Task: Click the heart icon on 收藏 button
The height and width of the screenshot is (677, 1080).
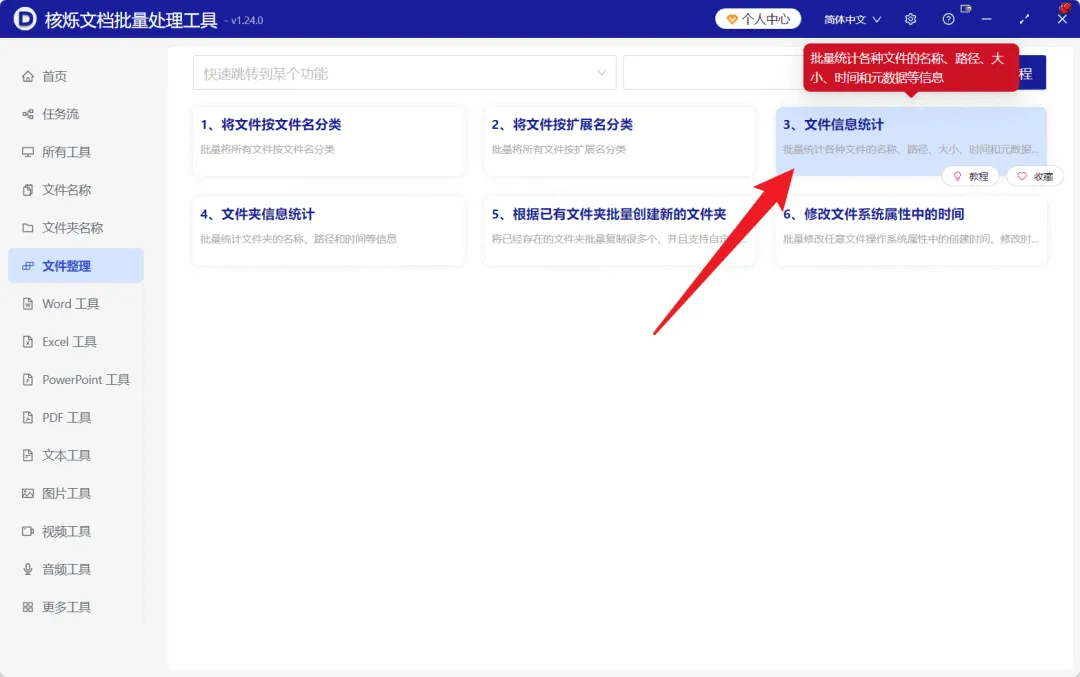Action: (x=1022, y=176)
